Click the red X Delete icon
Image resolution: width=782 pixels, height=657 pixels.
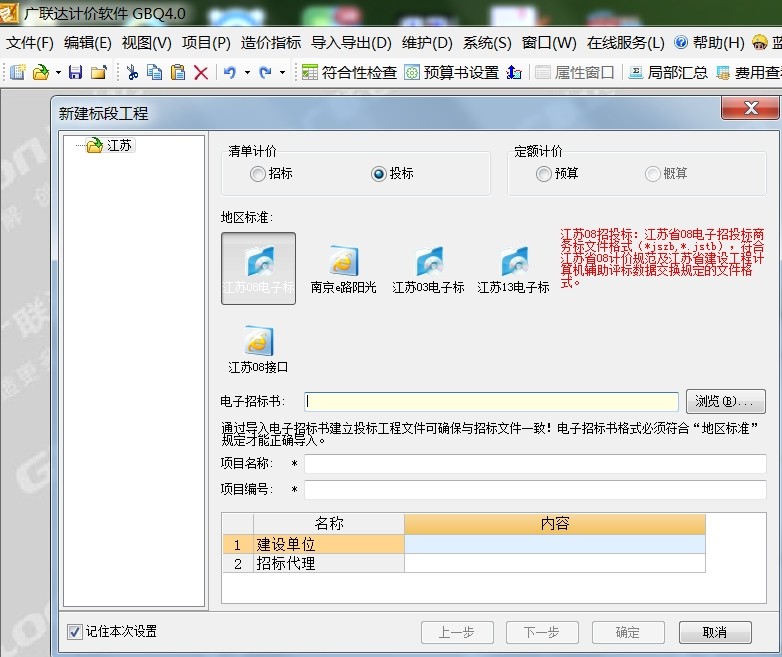[201, 73]
